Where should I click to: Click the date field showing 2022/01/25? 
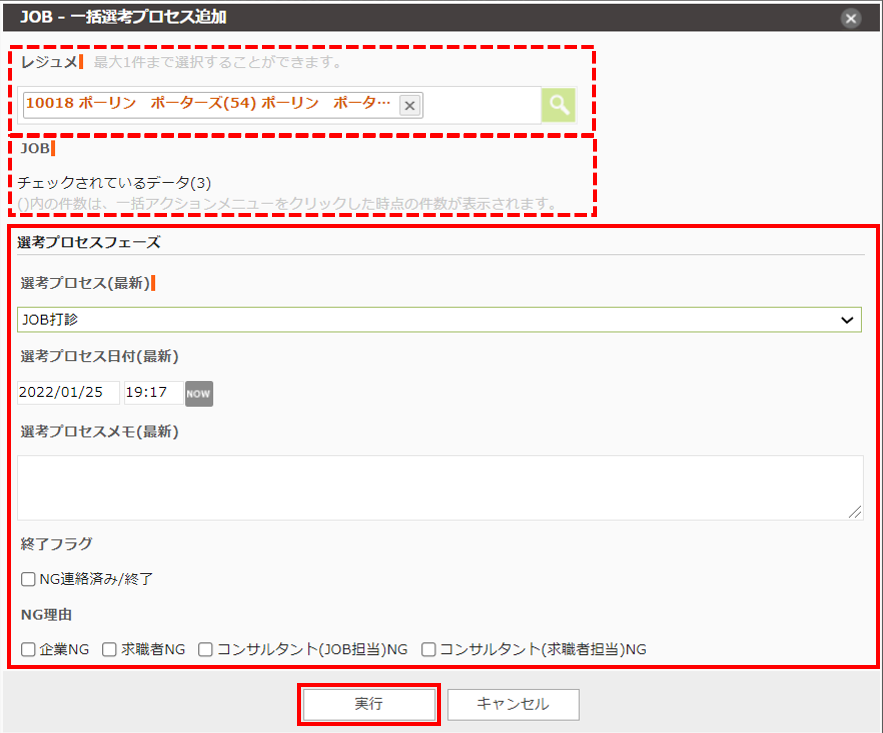click(x=68, y=393)
